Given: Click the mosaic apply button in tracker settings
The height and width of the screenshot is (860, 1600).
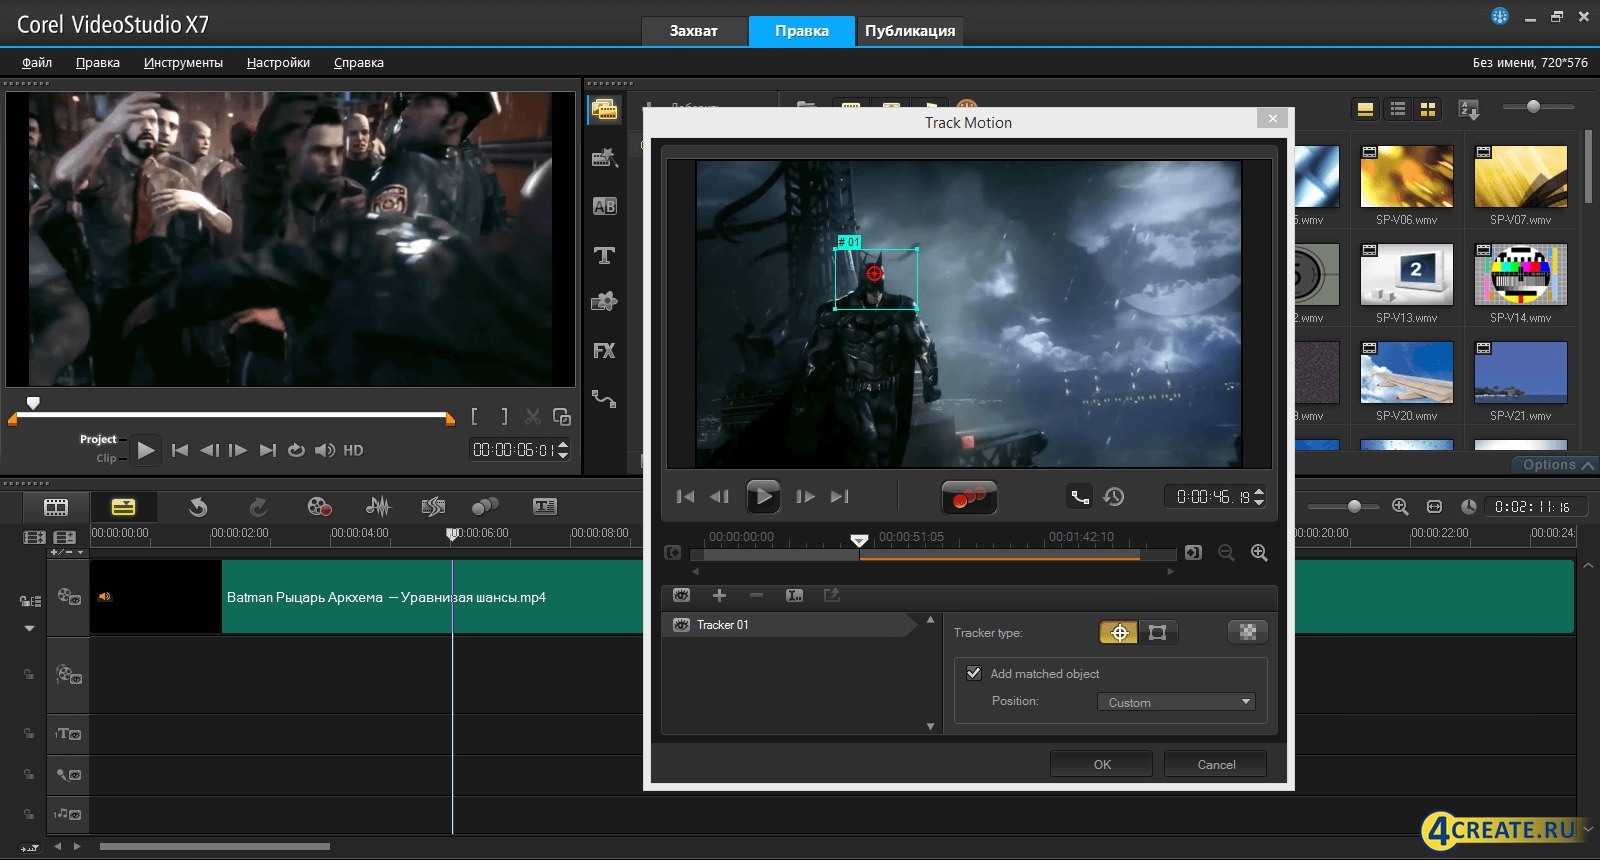Looking at the screenshot, I should [1247, 632].
